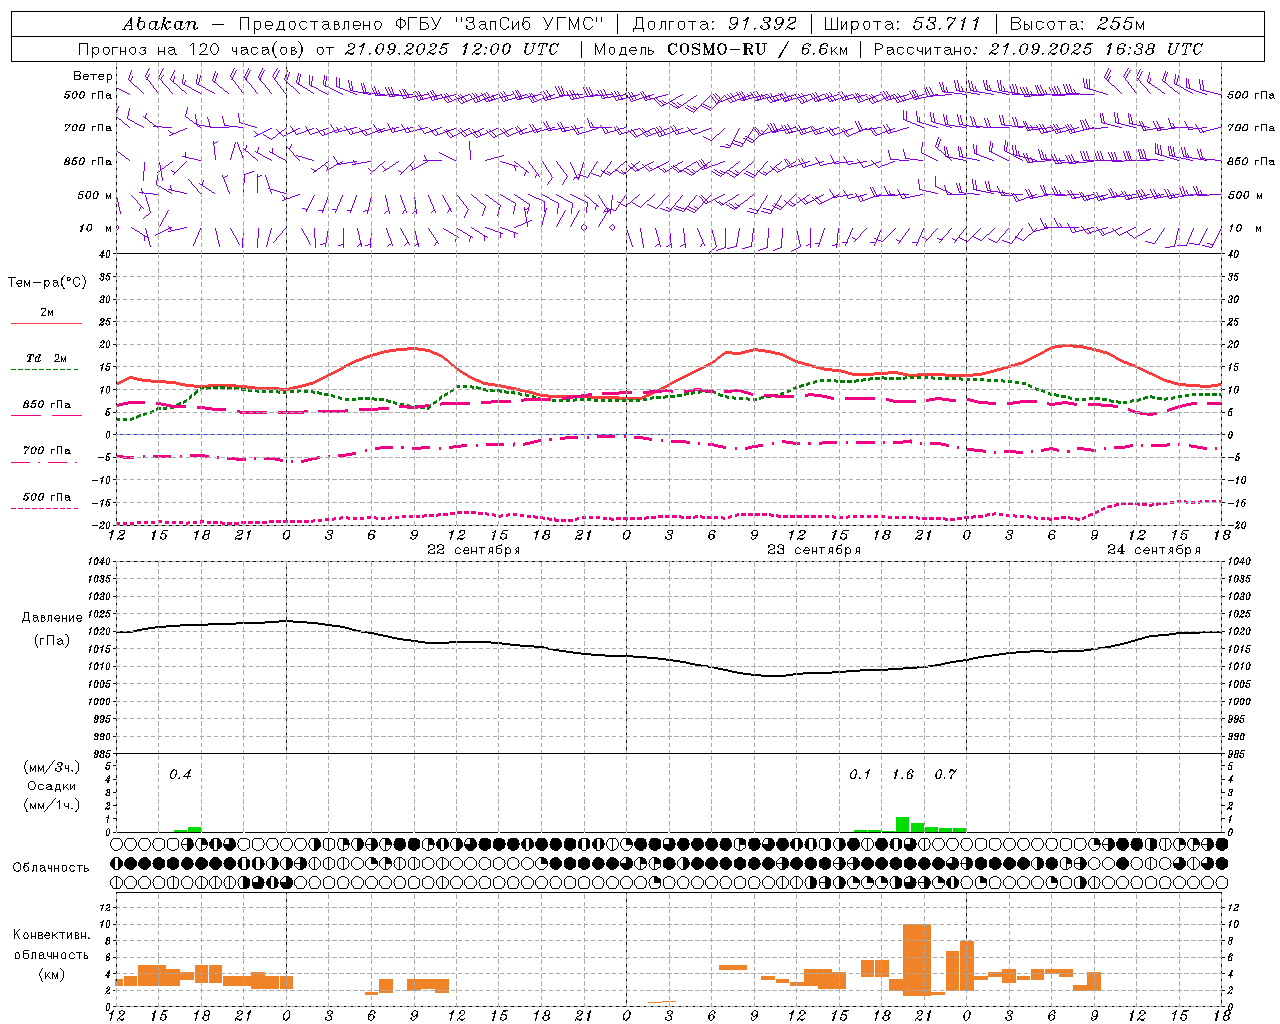The width and height of the screenshot is (1280, 1024).
Task: Click the line sample under '2м' legend
Action: [x=46, y=324]
